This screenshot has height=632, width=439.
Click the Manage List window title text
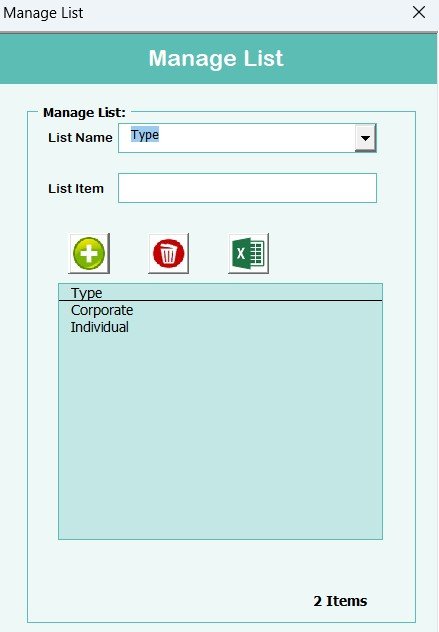click(x=43, y=13)
